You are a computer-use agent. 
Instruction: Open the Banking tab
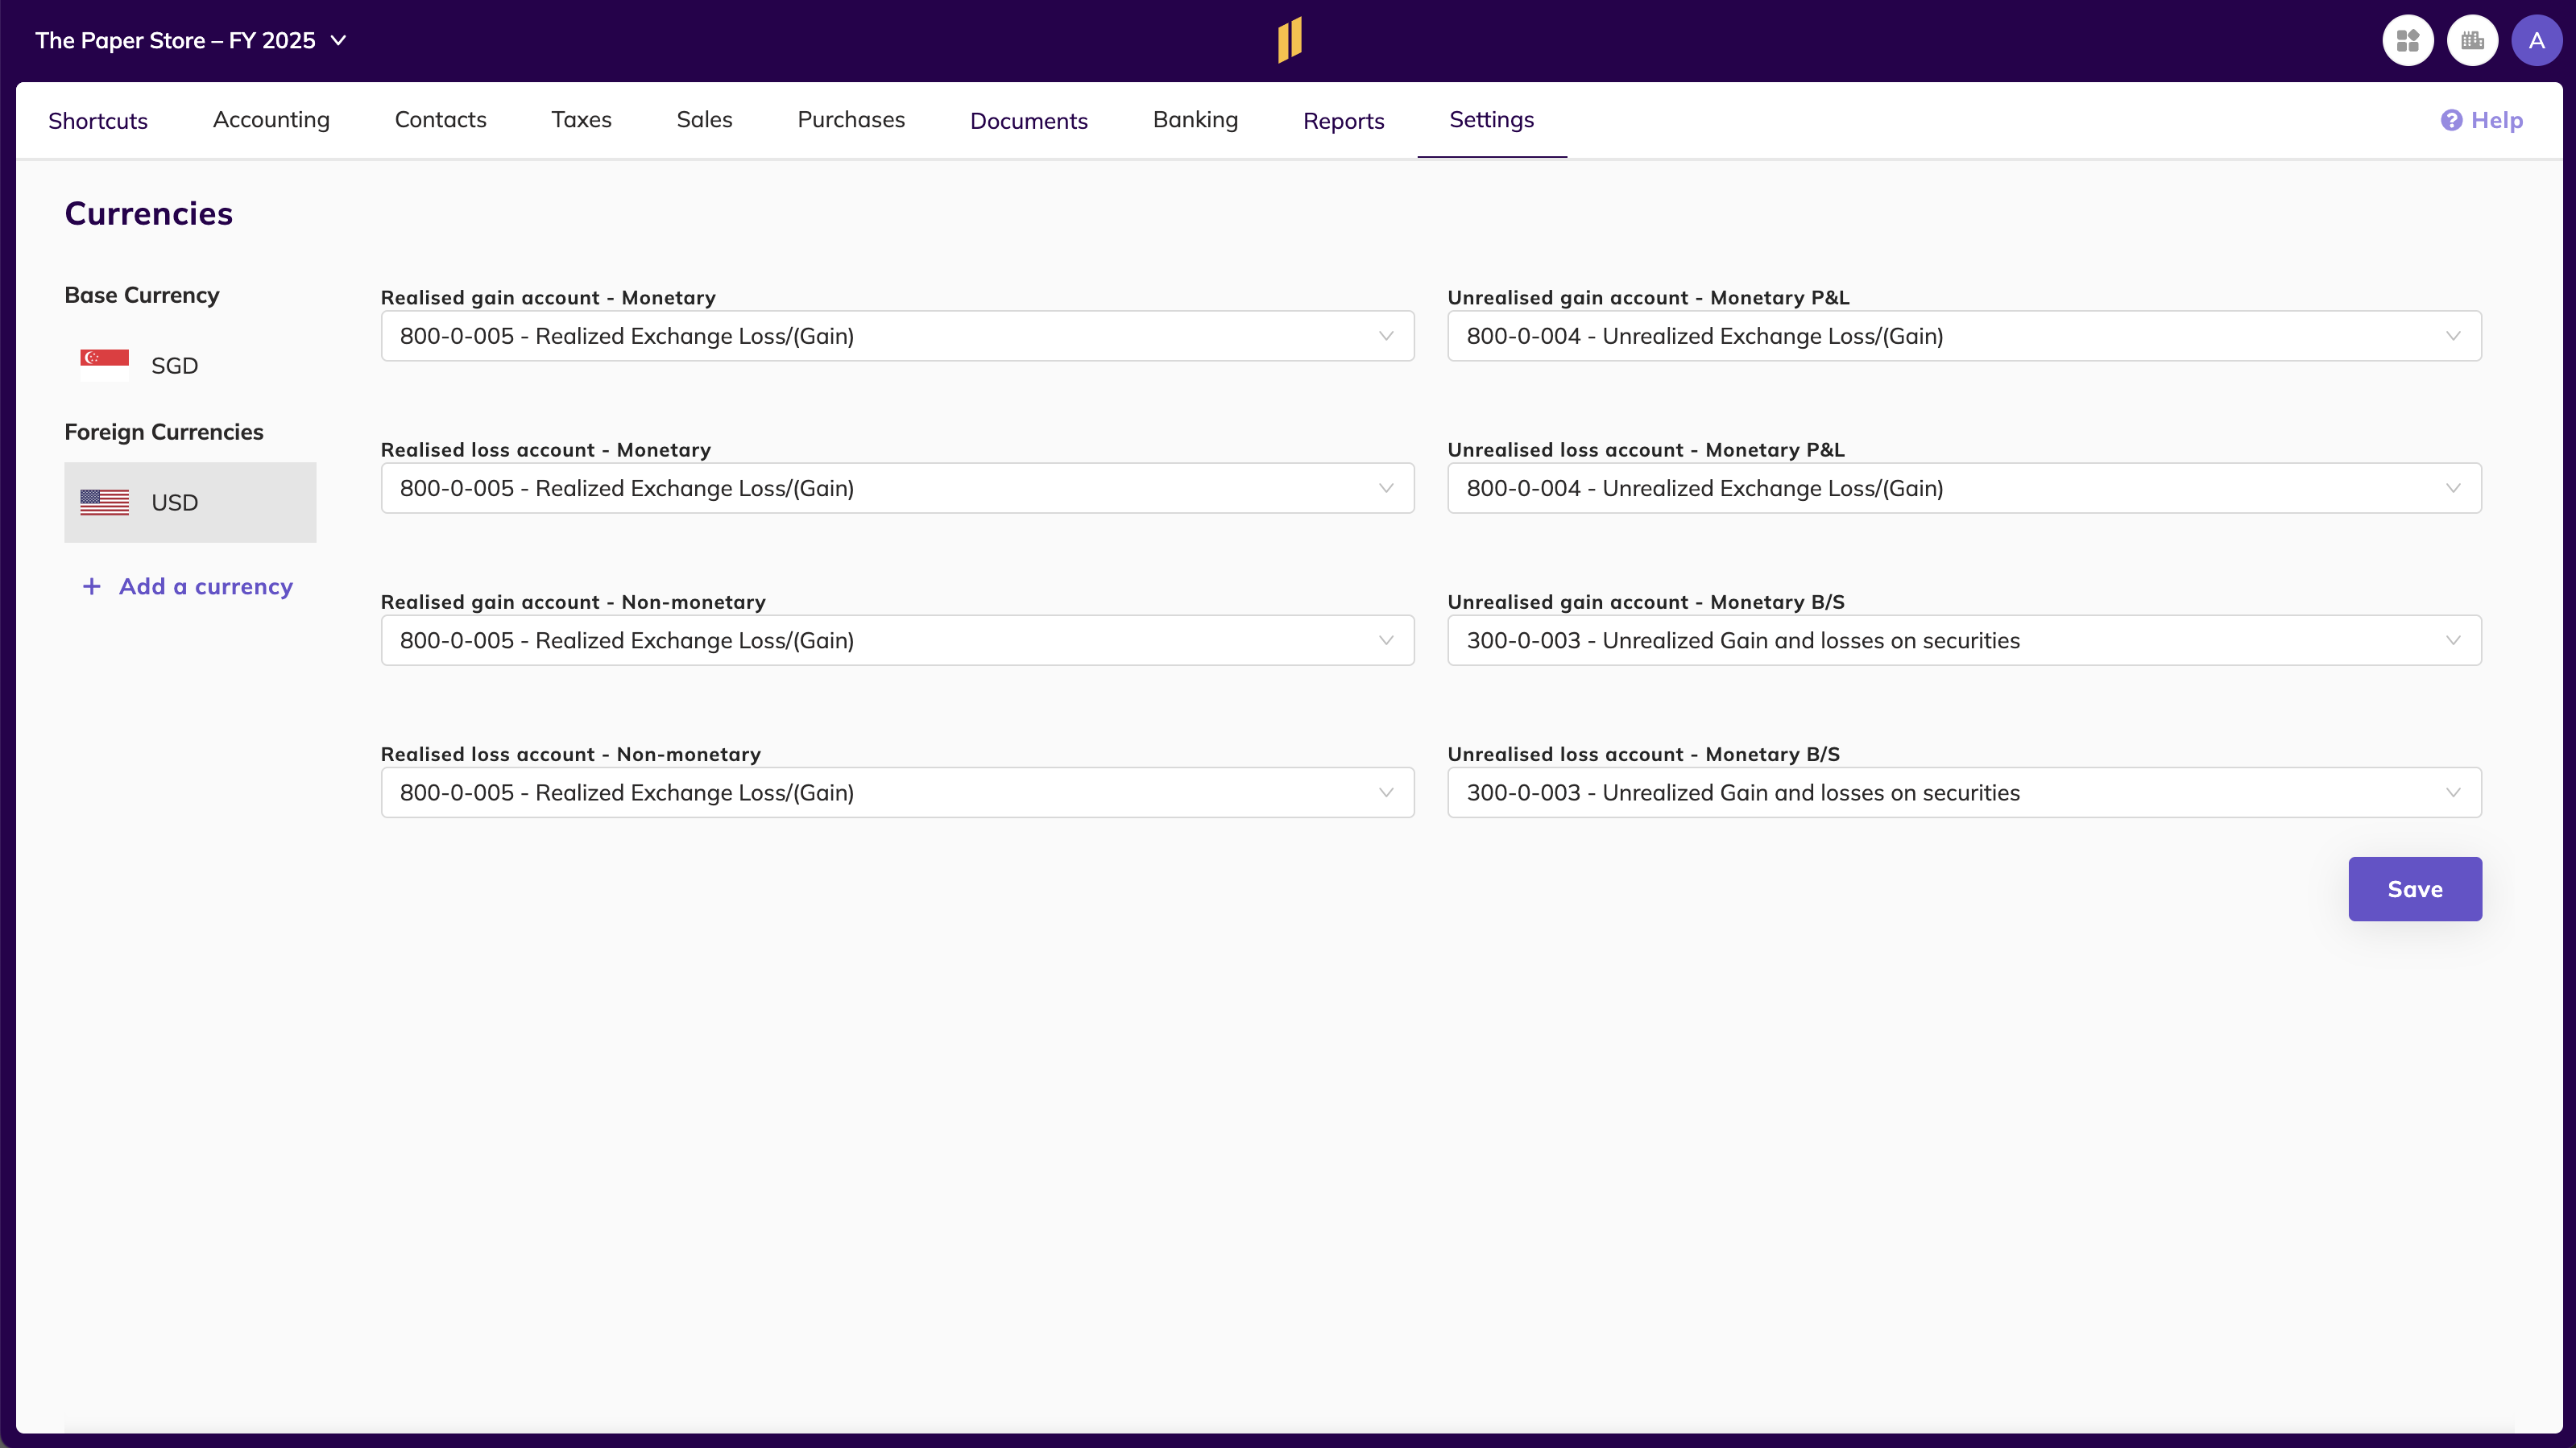click(x=1195, y=120)
